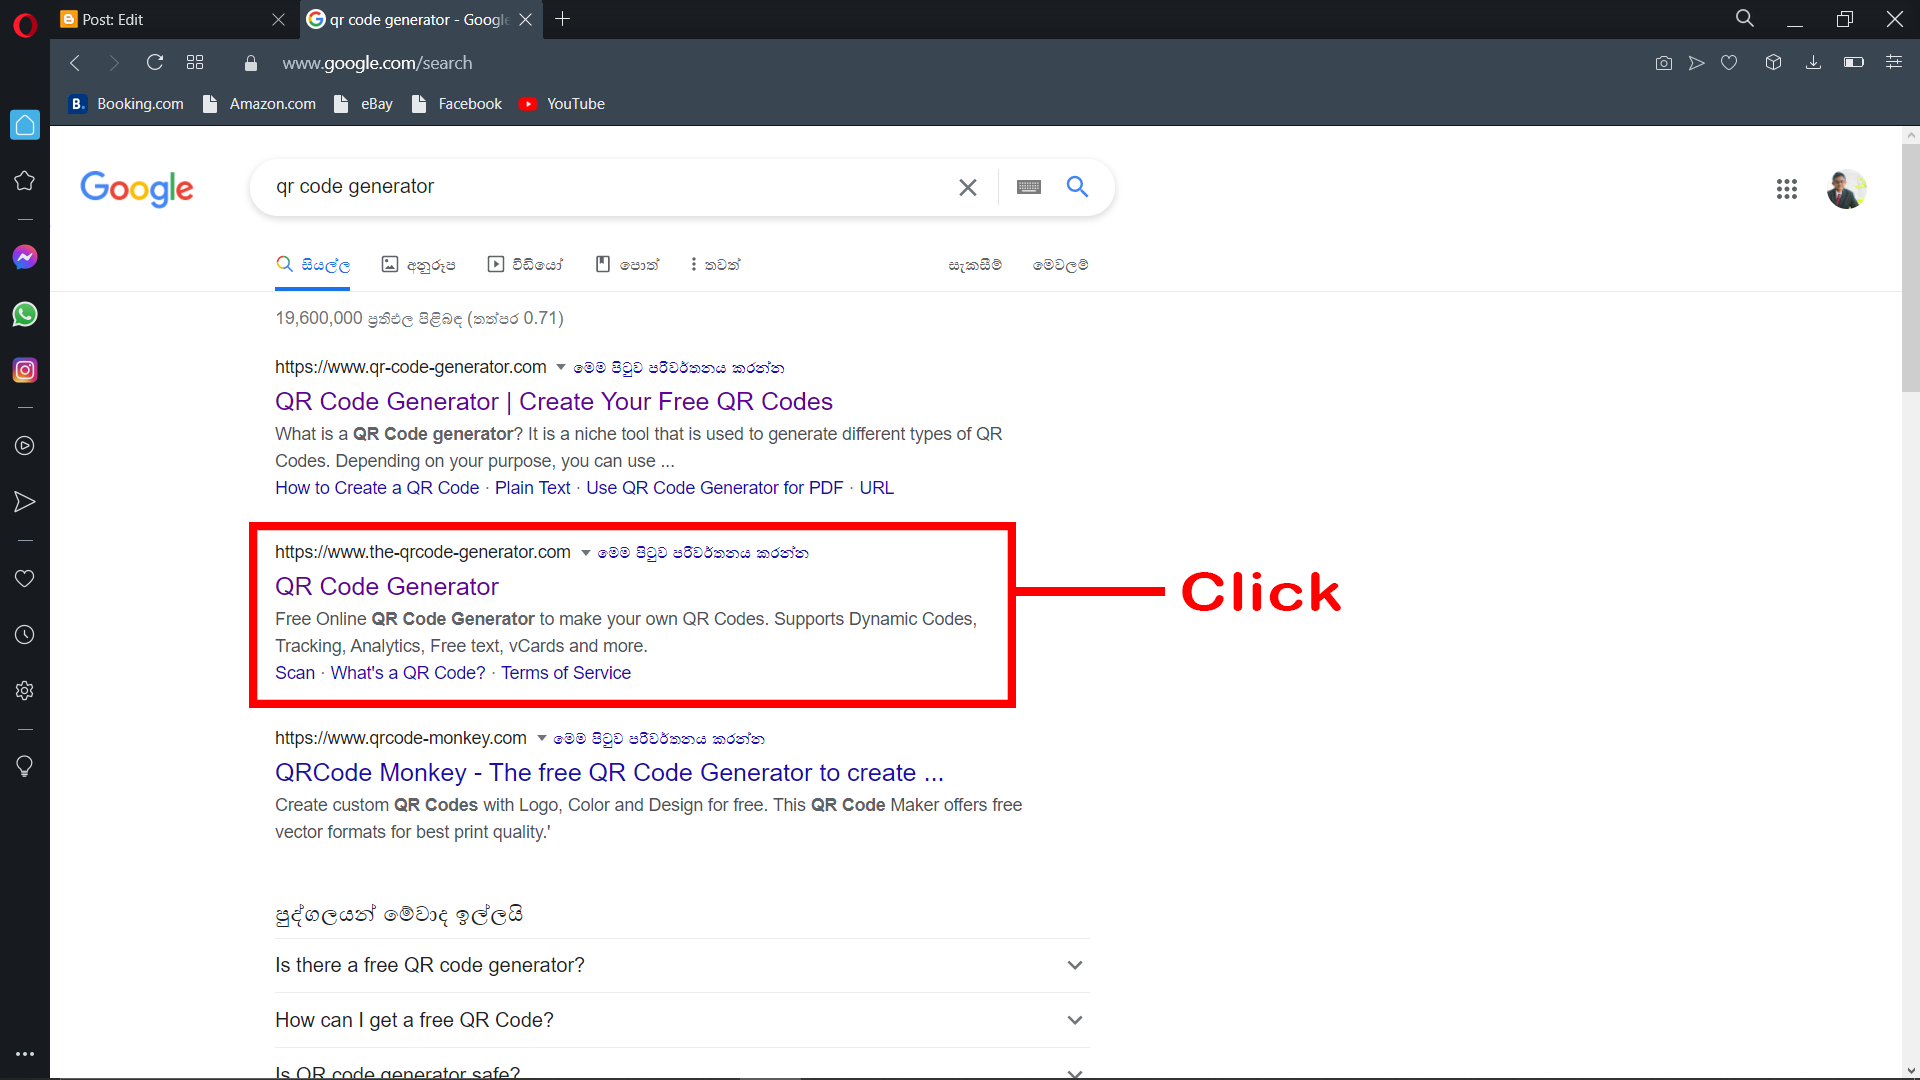Click the Google search magnifier icon
The image size is (1920, 1080).
tap(1077, 187)
